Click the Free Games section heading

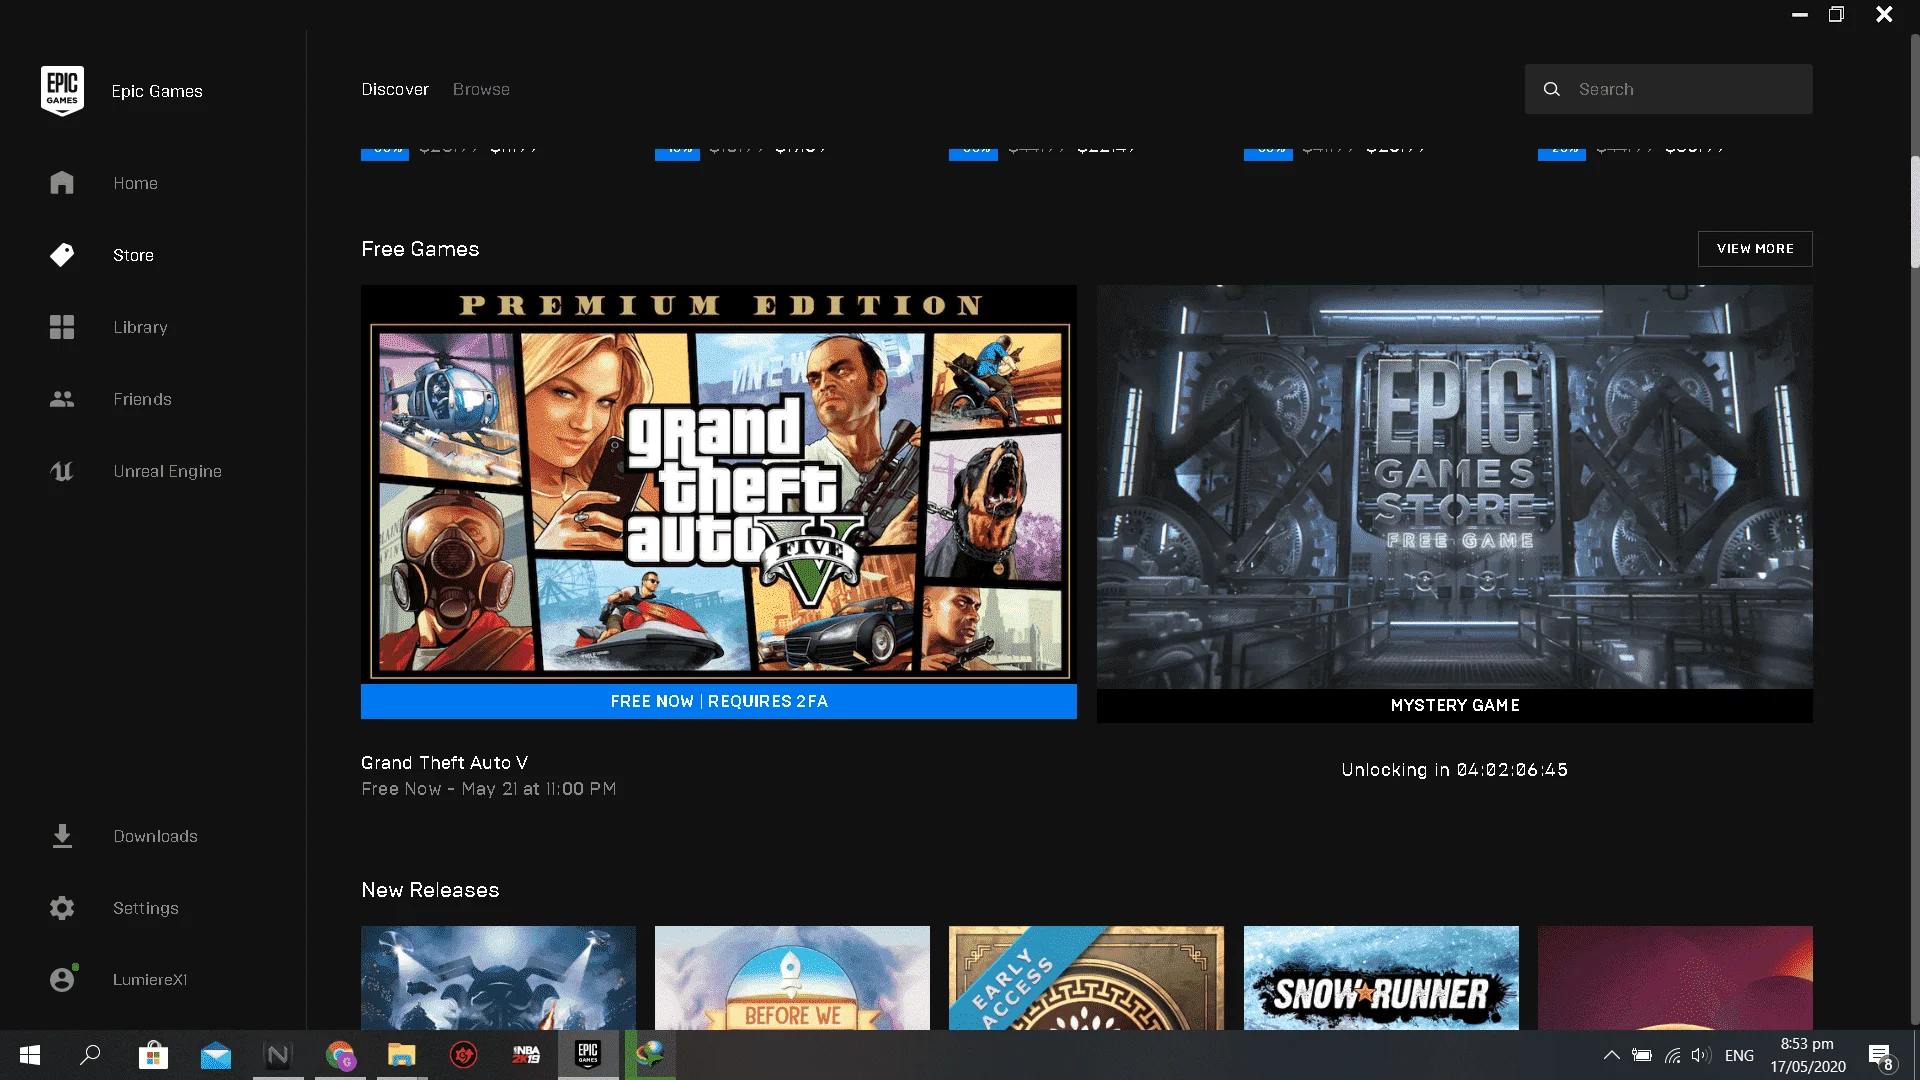coord(420,249)
